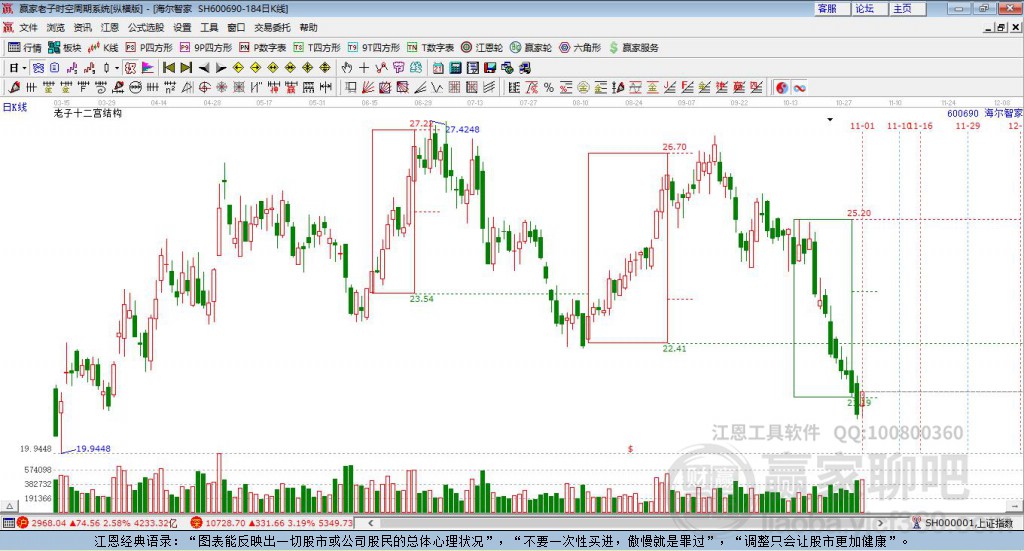Open the 帮助 menu

click(308, 27)
